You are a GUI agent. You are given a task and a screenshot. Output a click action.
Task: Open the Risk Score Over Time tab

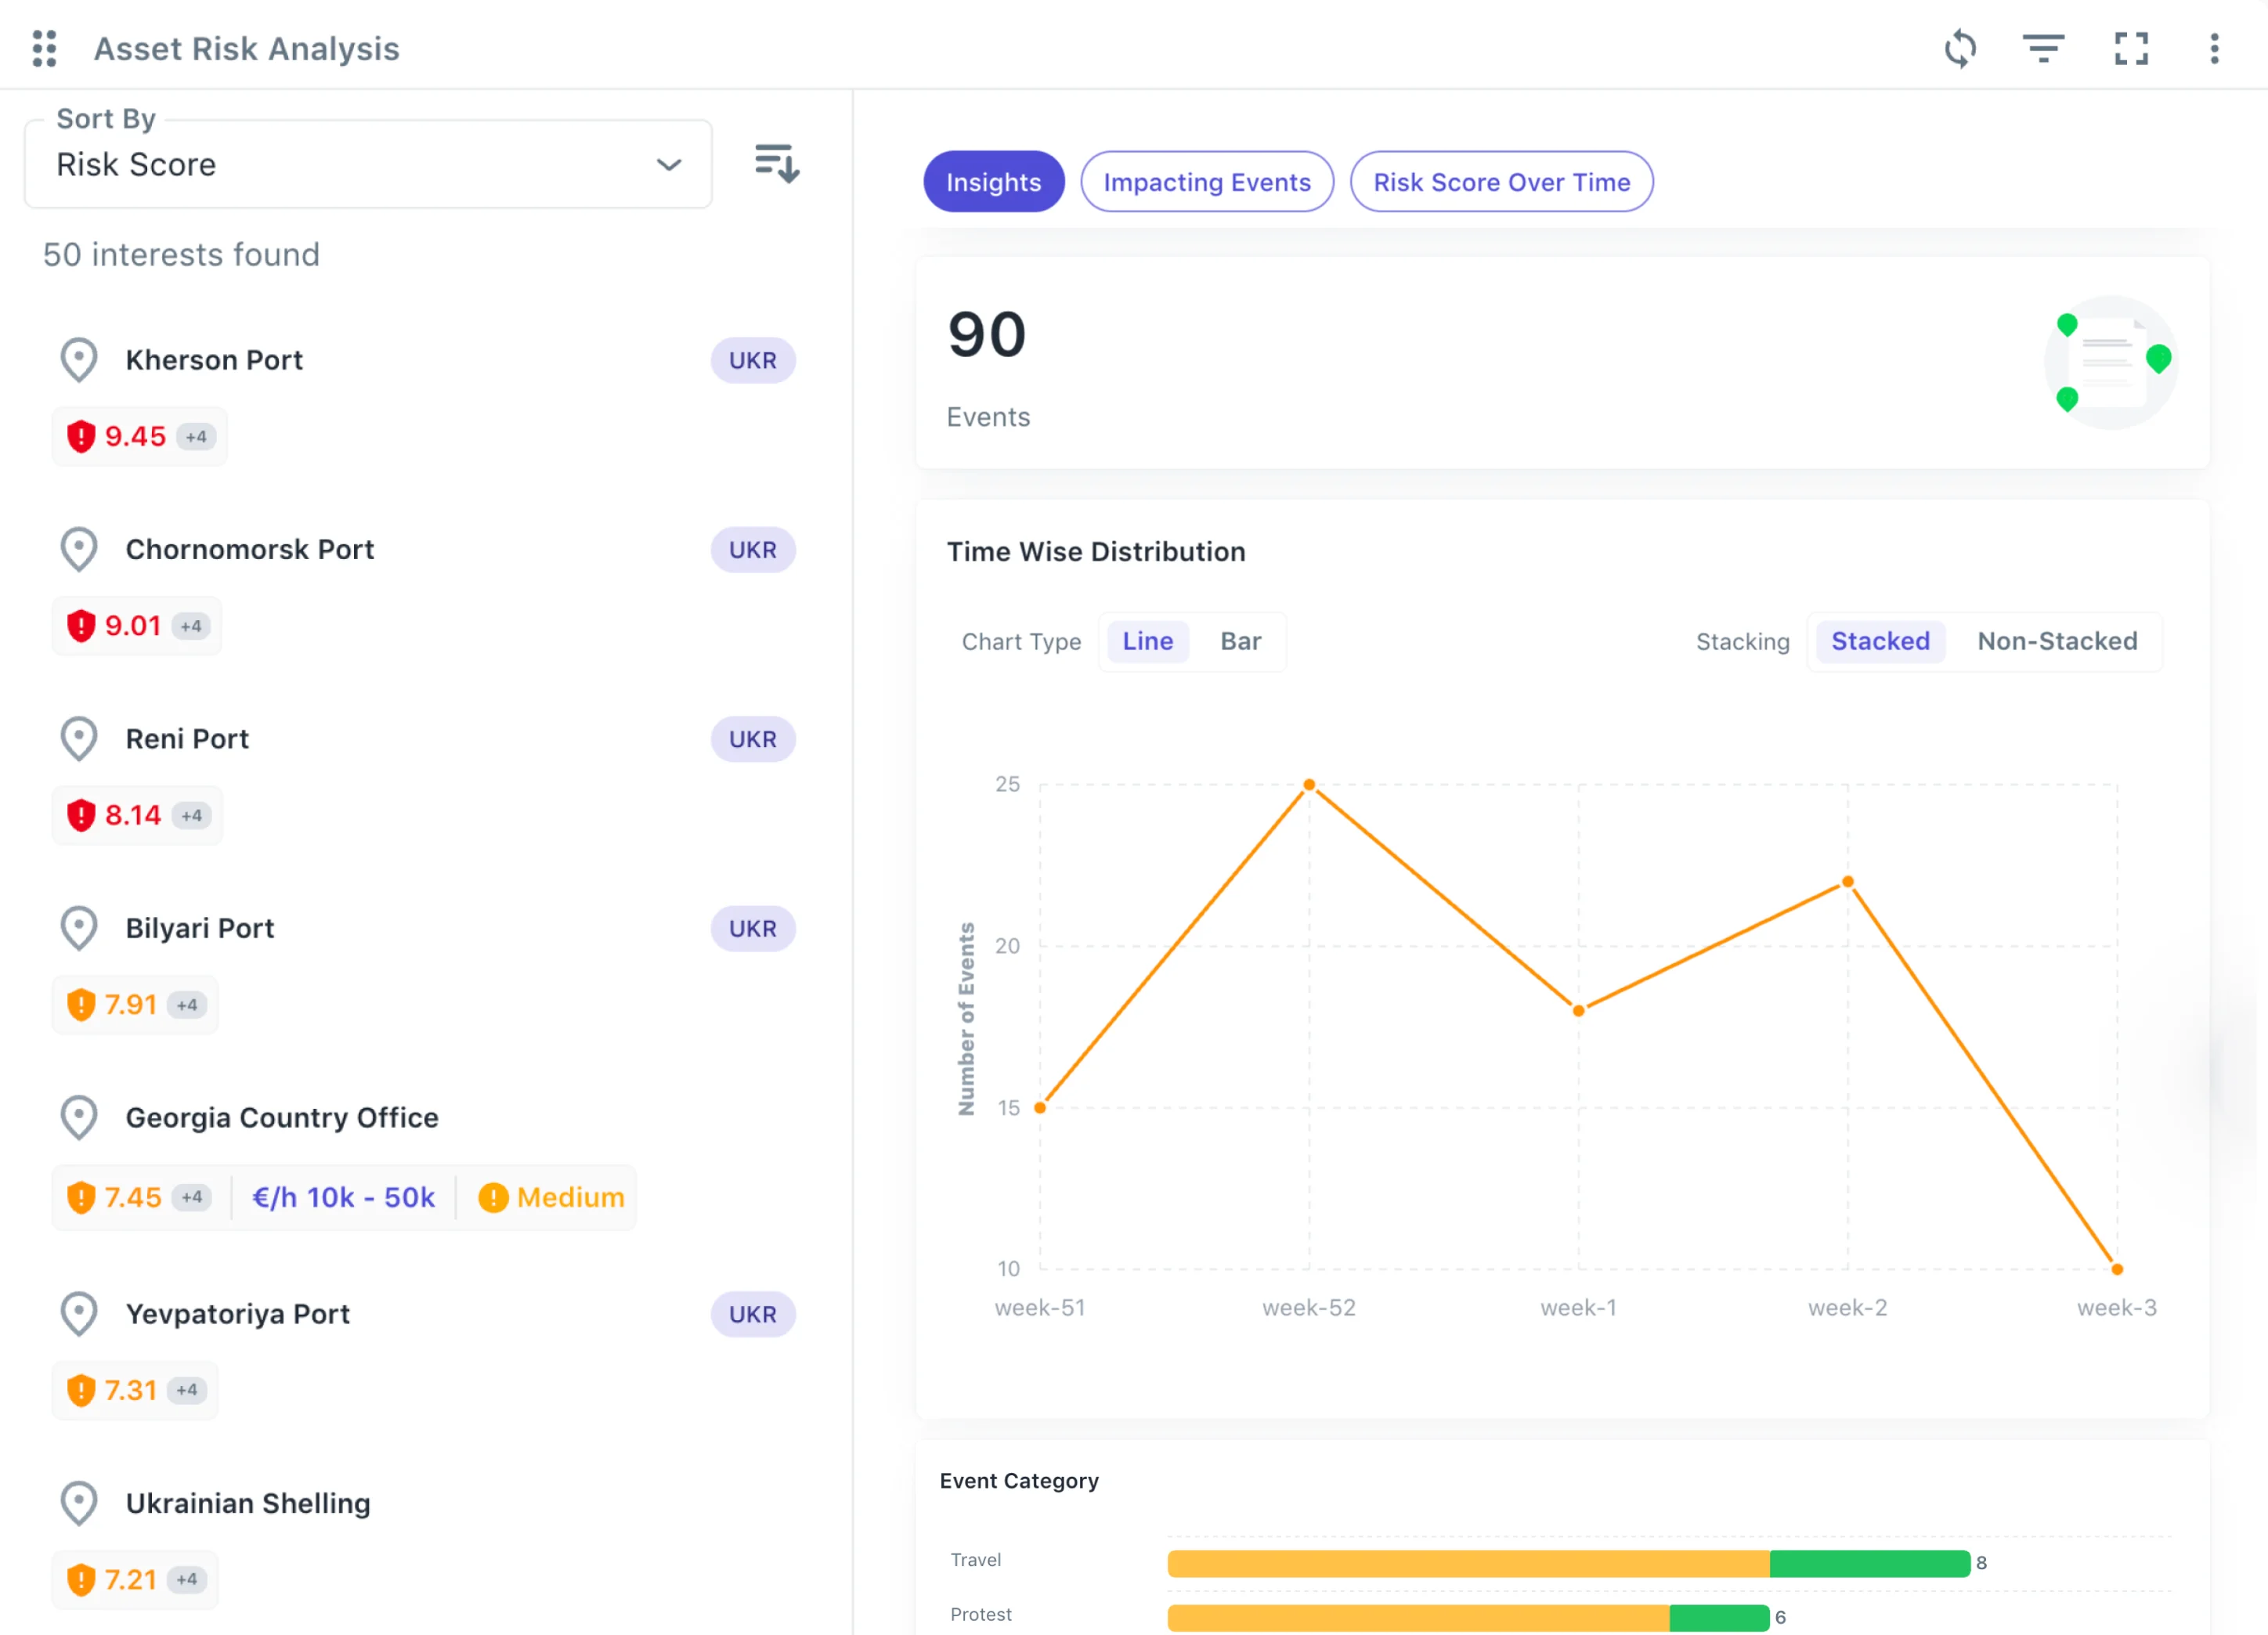pyautogui.click(x=1501, y=182)
